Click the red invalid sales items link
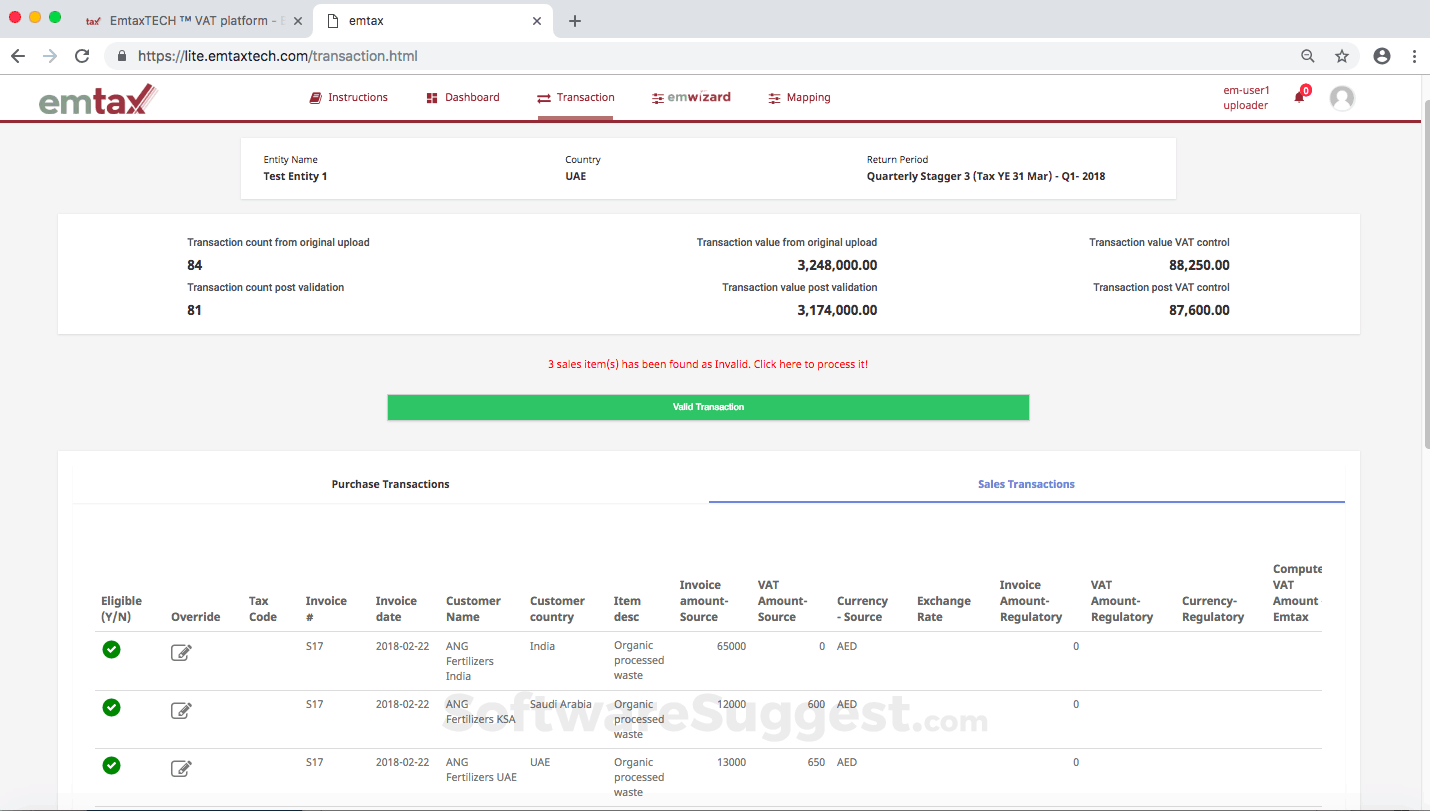 click(x=708, y=364)
